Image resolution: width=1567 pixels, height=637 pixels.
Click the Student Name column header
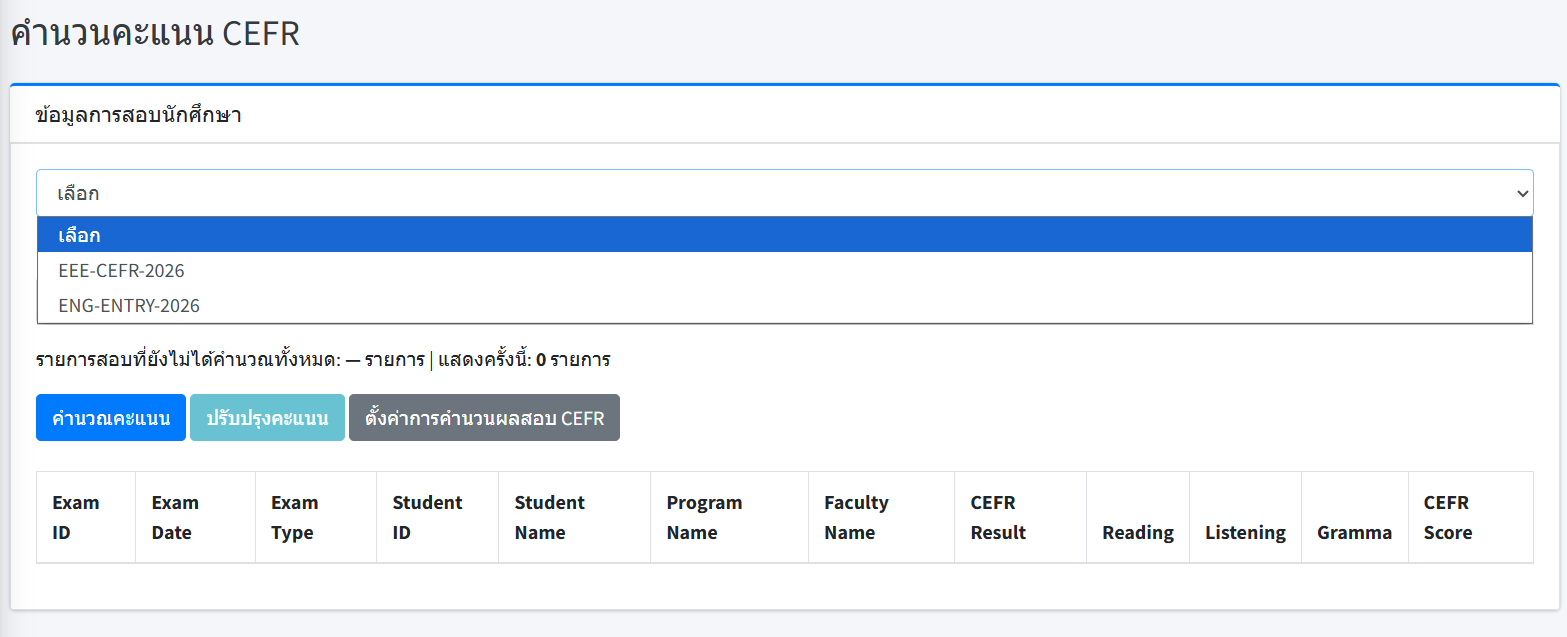[574, 517]
